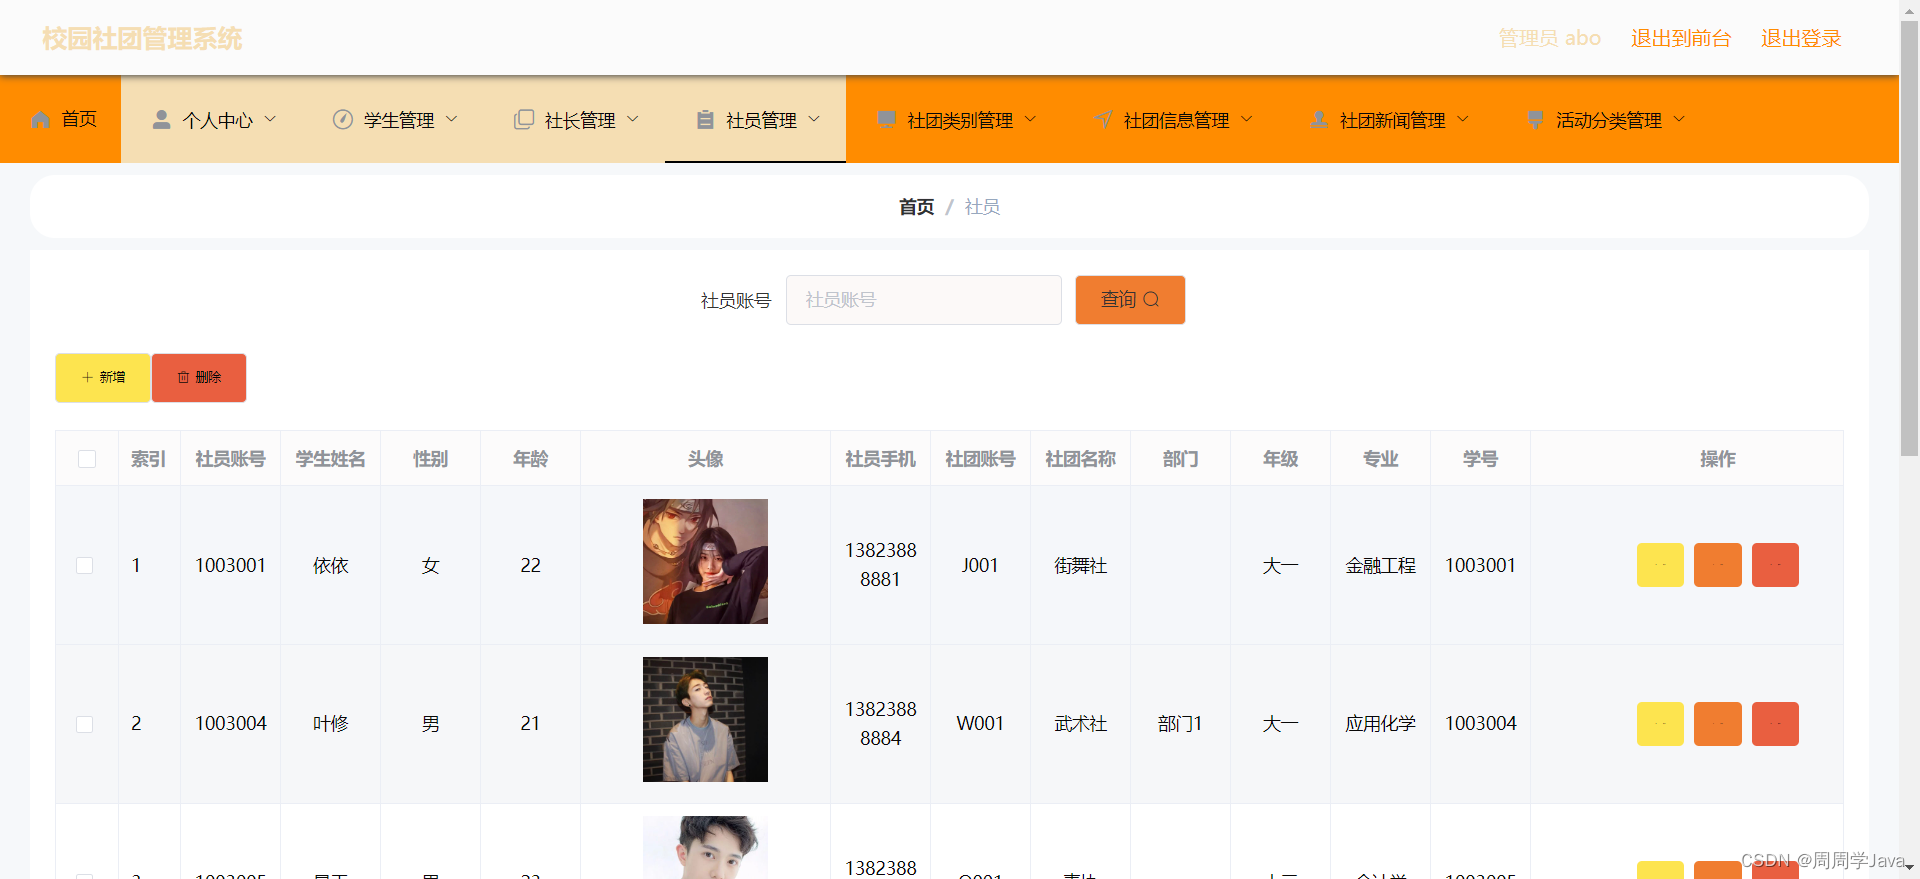Expand 社团新闻管理 dropdown arrow
The height and width of the screenshot is (879, 1920).
[x=1463, y=119]
